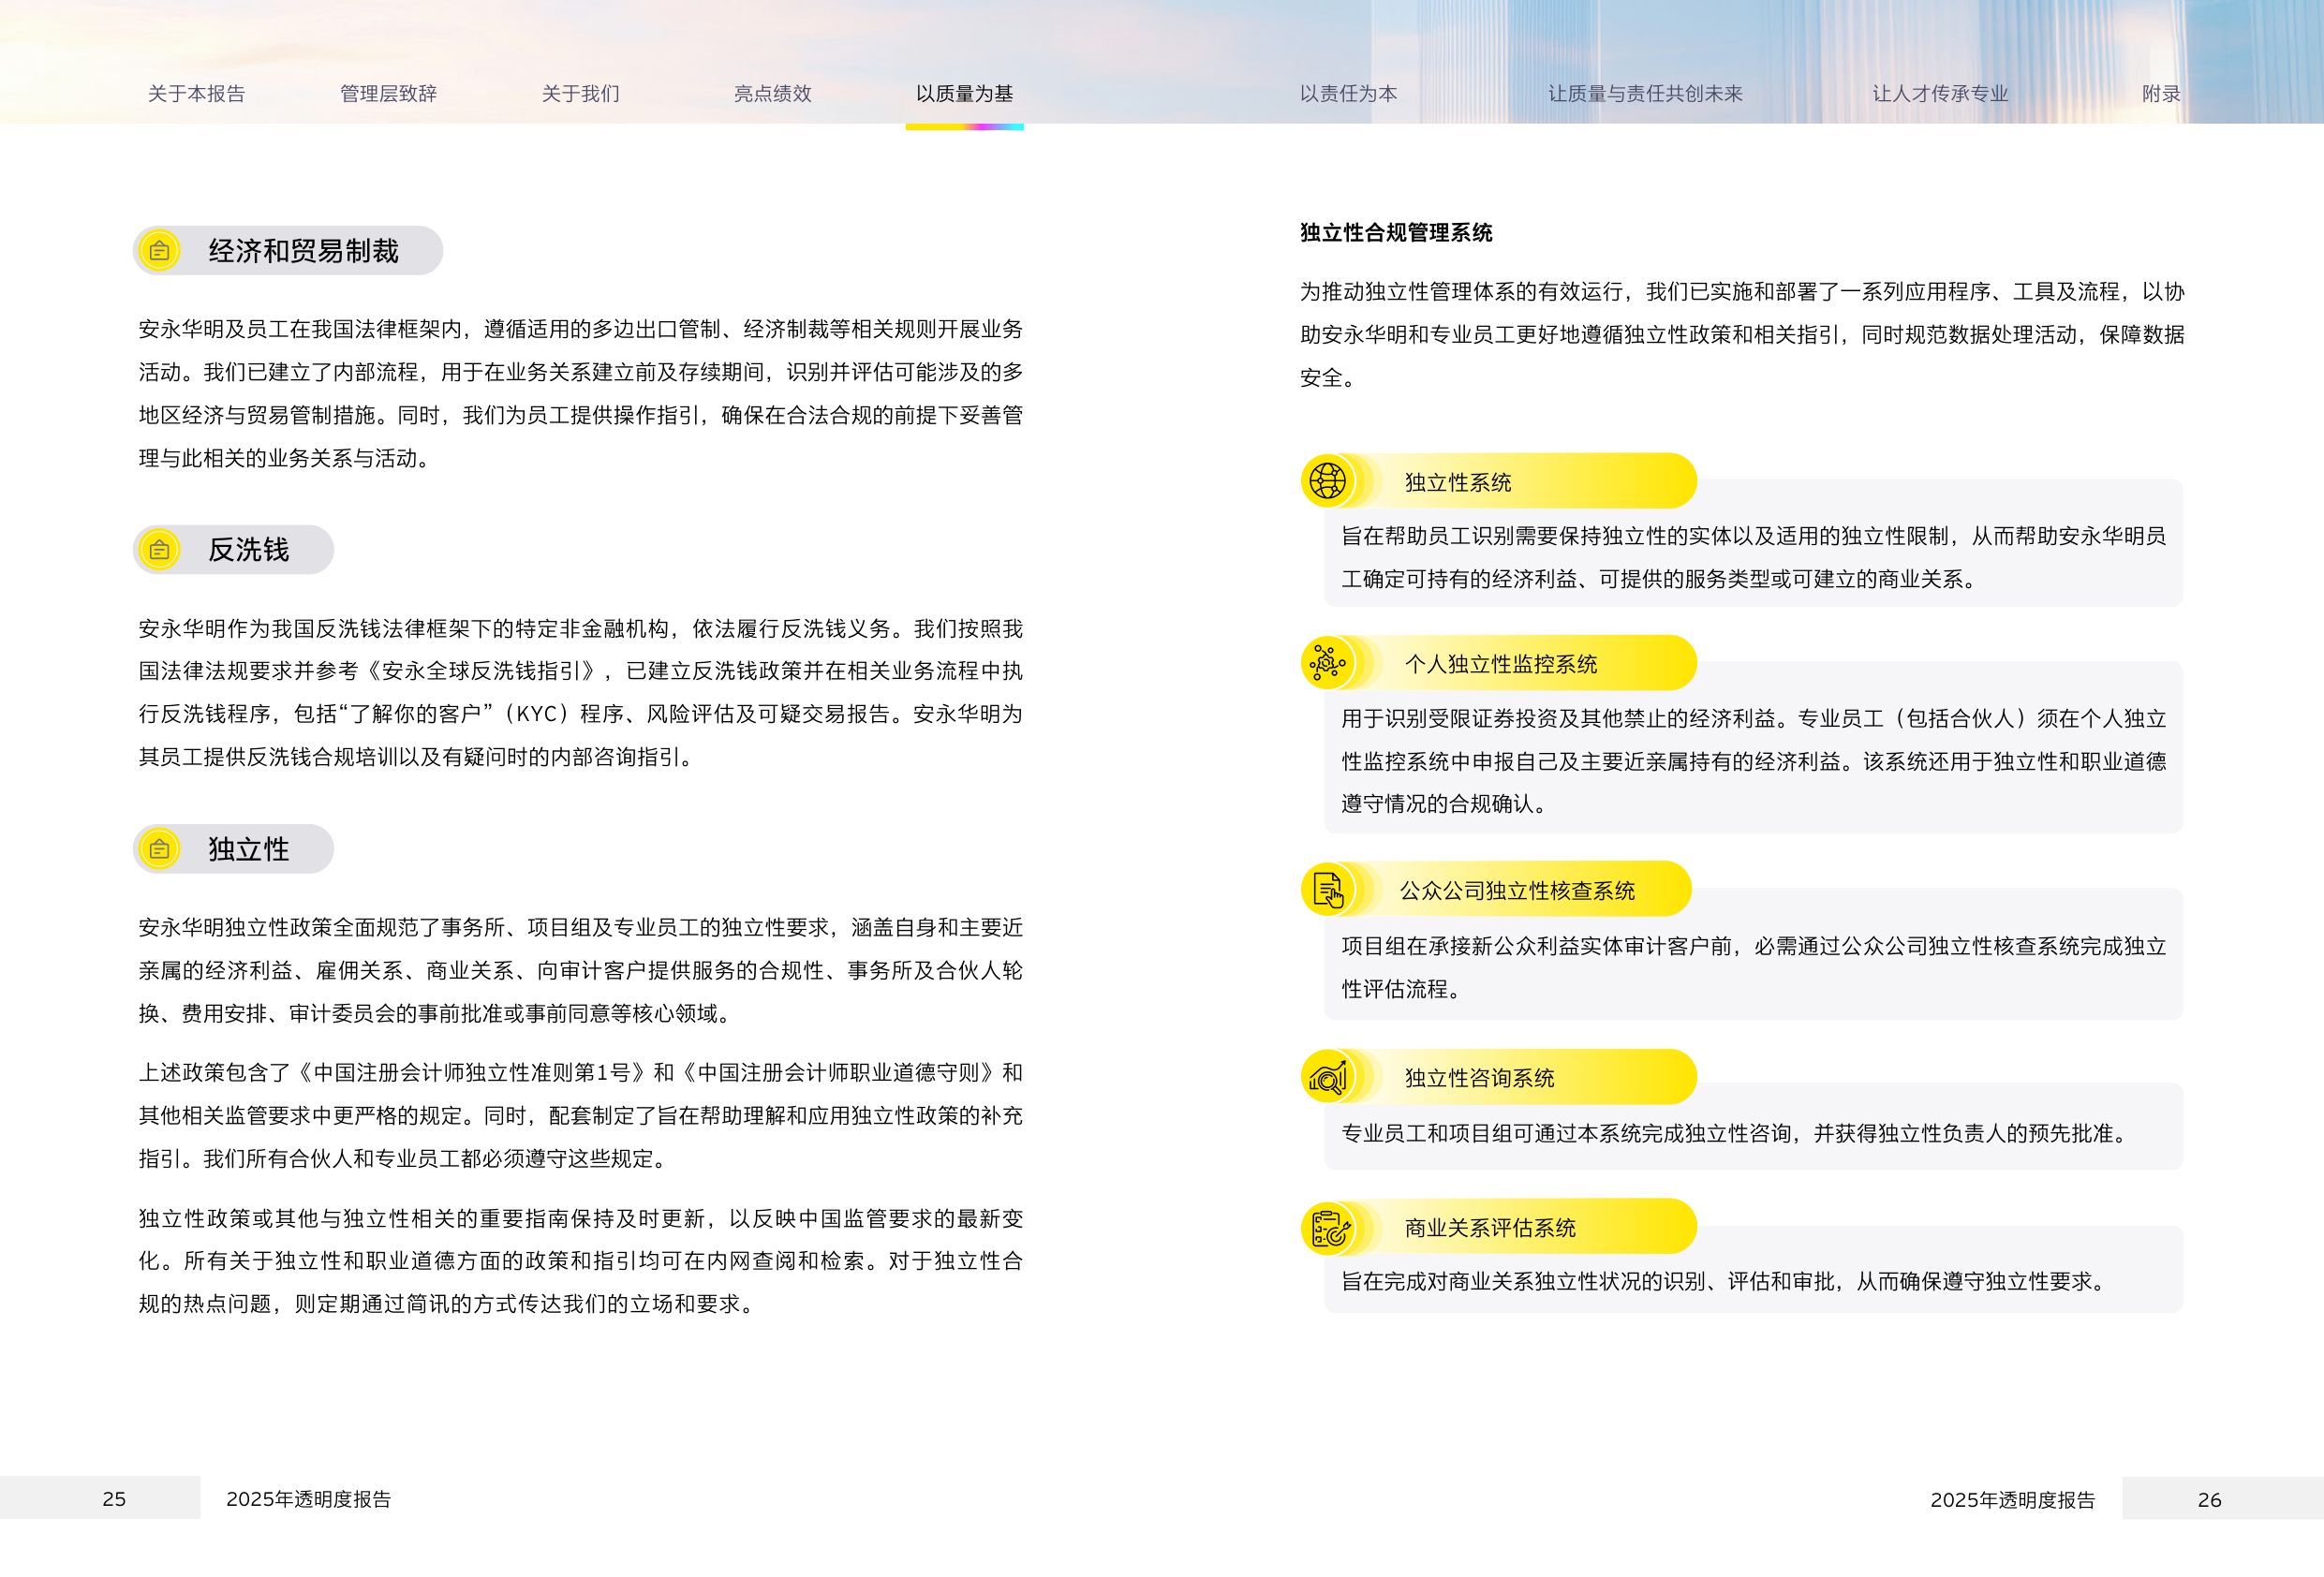Open 让质量与责任共创未来 tab

point(1645,94)
